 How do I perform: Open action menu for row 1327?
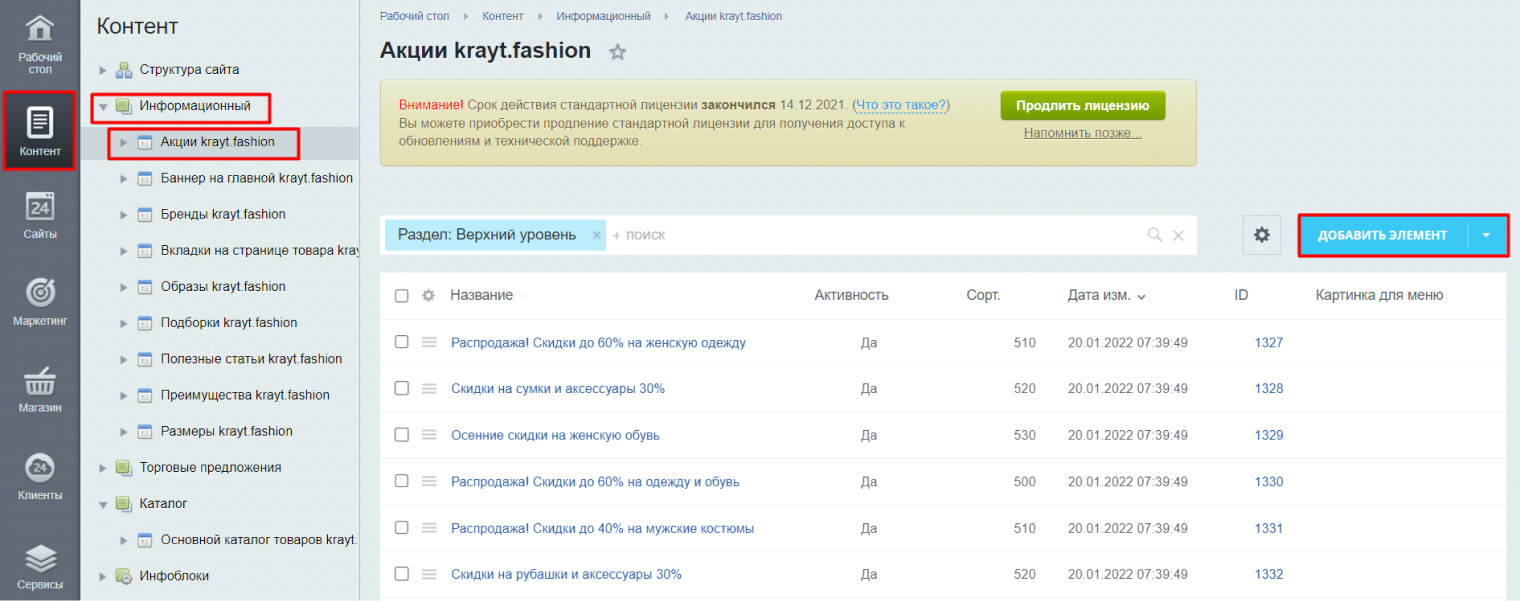[x=430, y=342]
